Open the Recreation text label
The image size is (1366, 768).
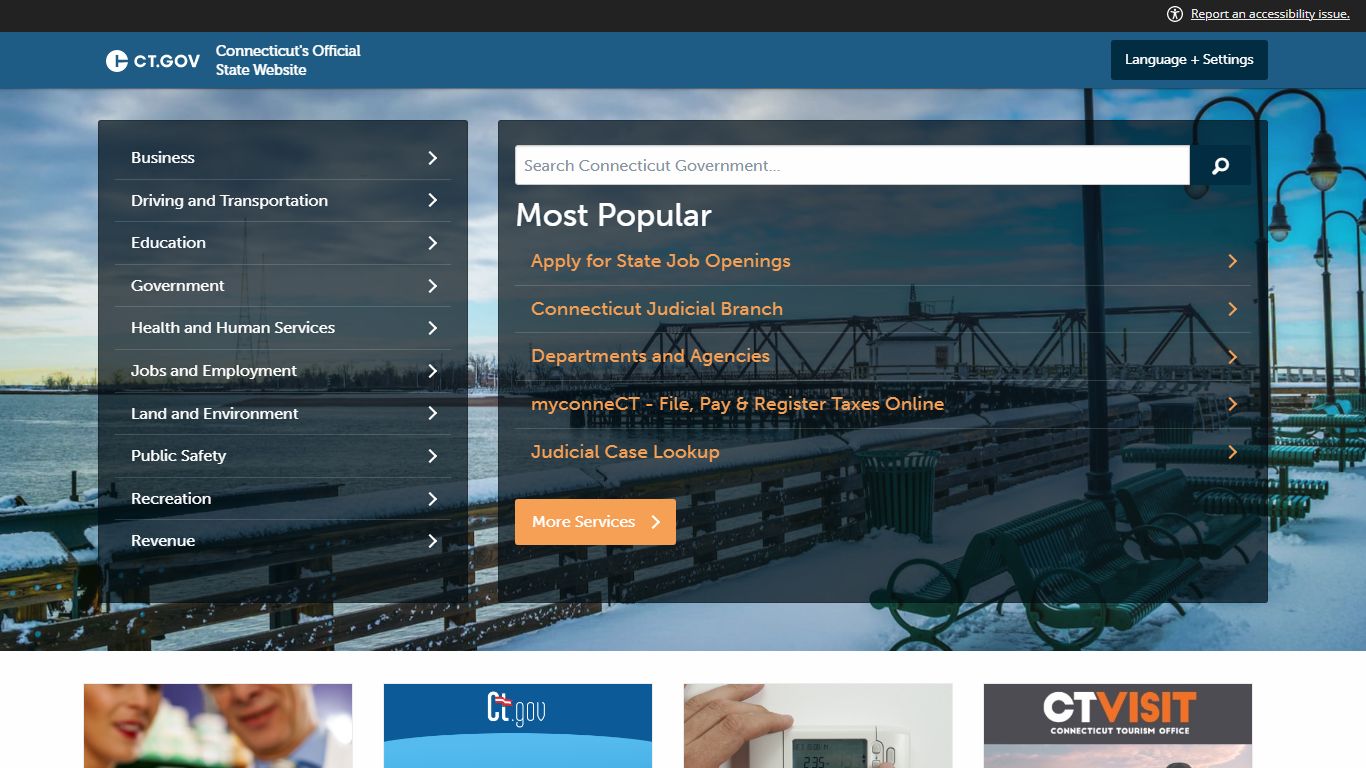[171, 499]
